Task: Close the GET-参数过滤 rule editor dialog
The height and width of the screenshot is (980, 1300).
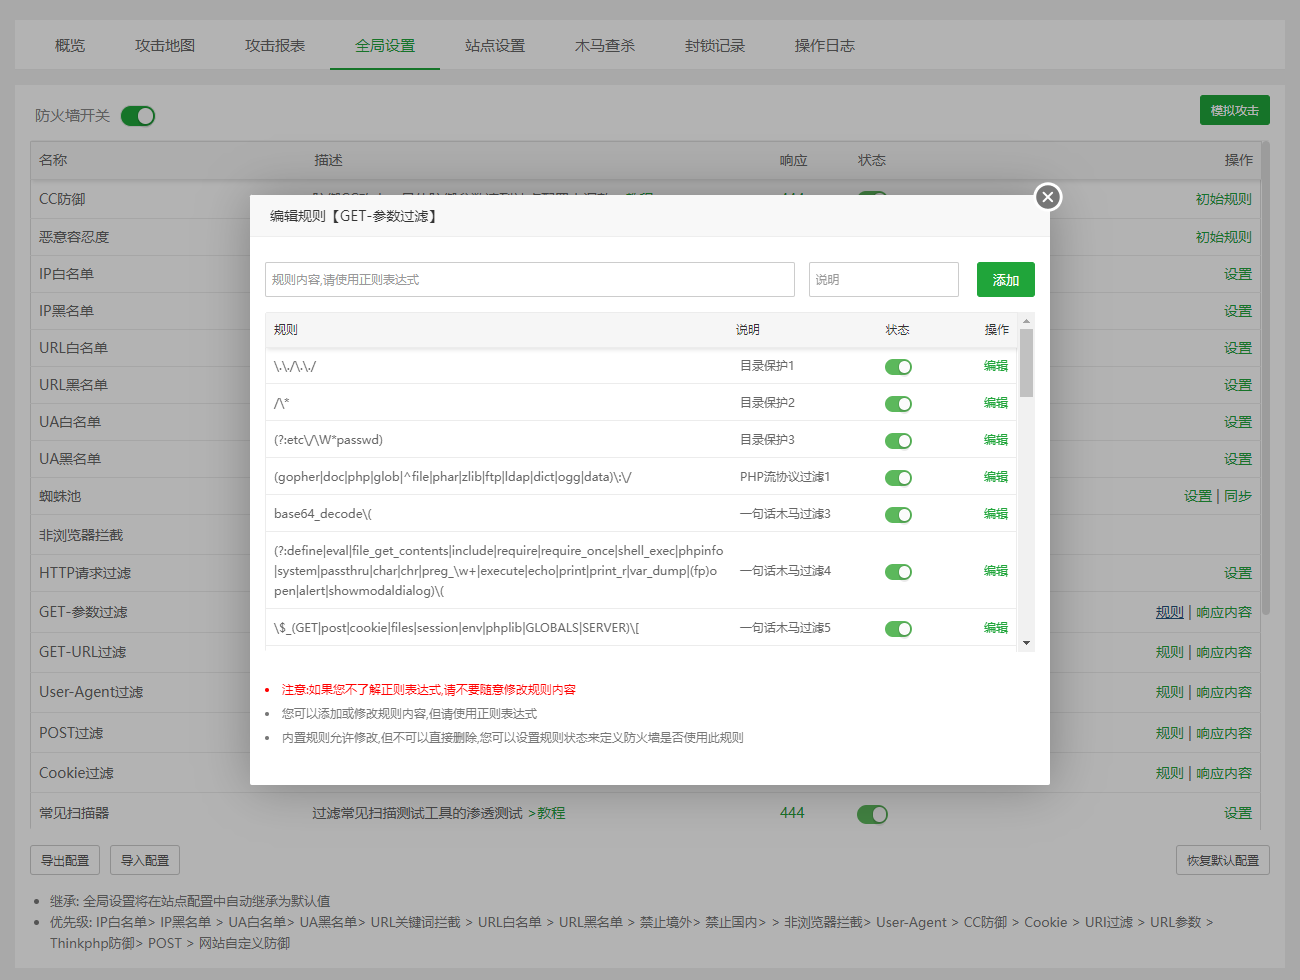Action: [1047, 197]
